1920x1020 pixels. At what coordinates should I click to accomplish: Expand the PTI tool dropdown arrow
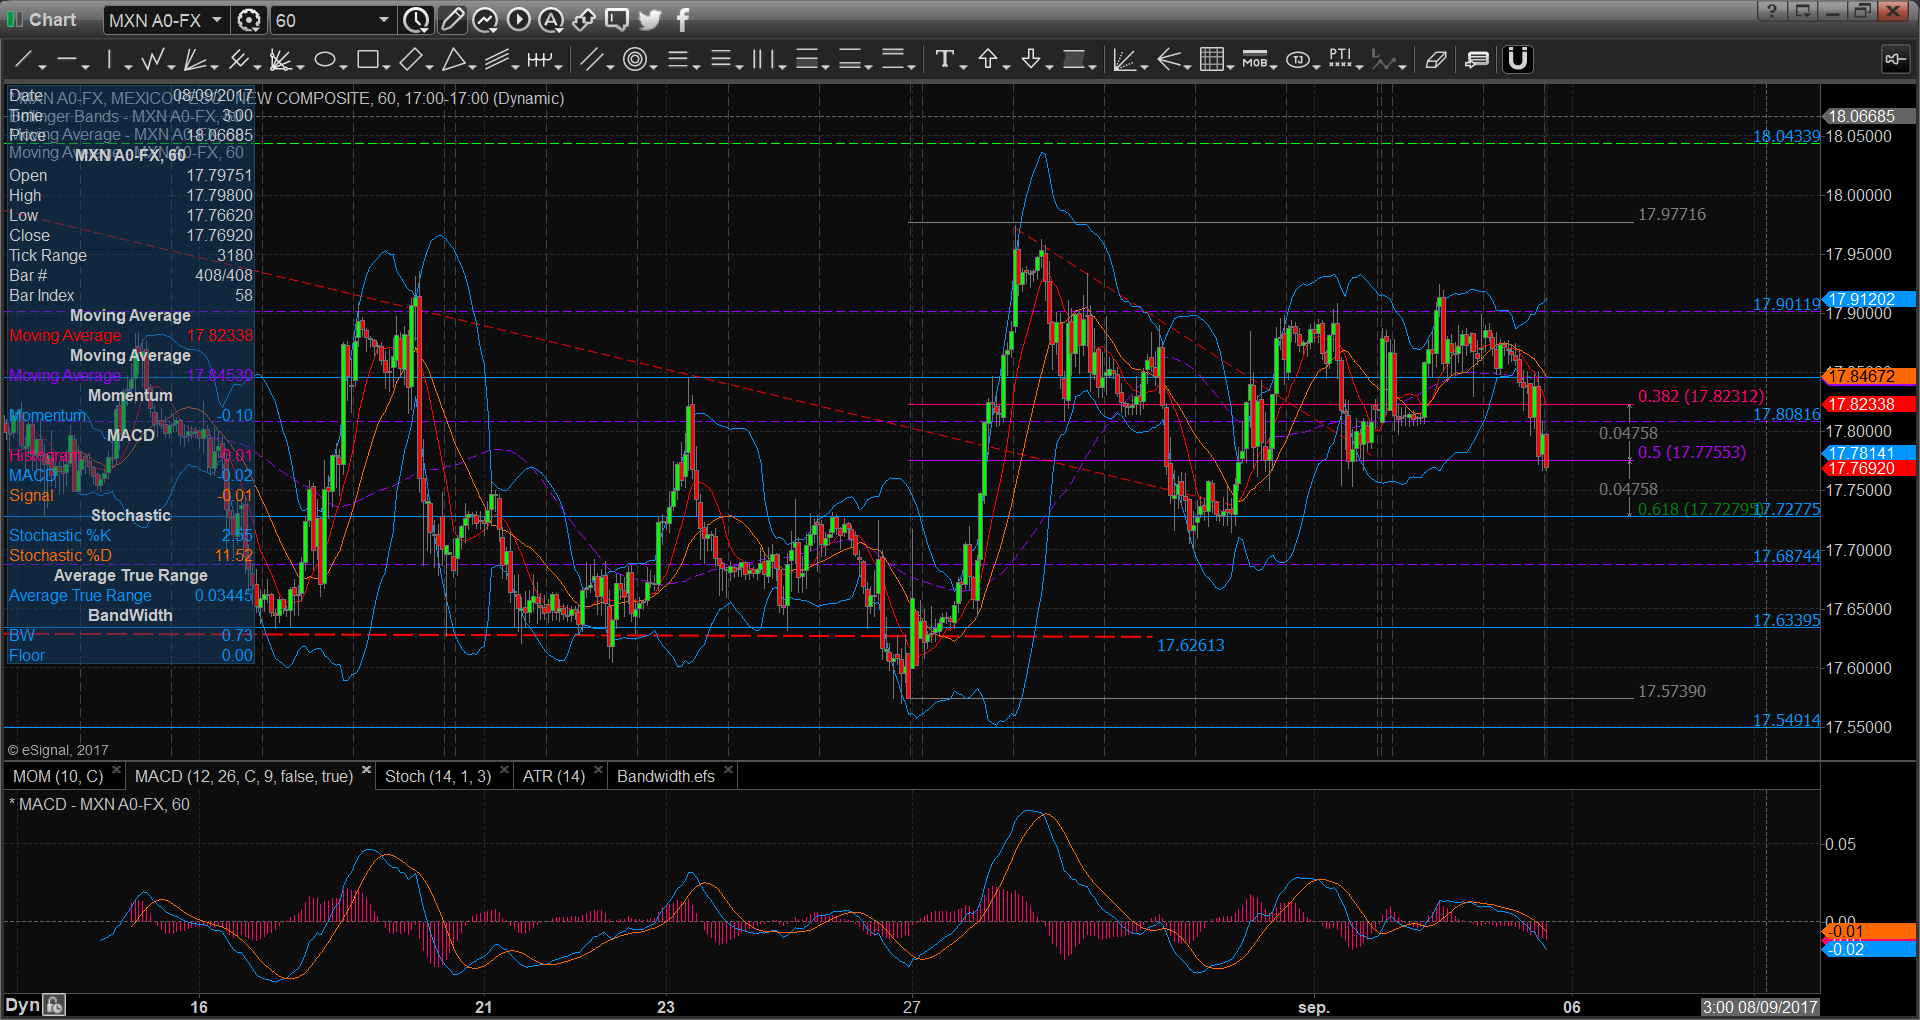pyautogui.click(x=1360, y=66)
